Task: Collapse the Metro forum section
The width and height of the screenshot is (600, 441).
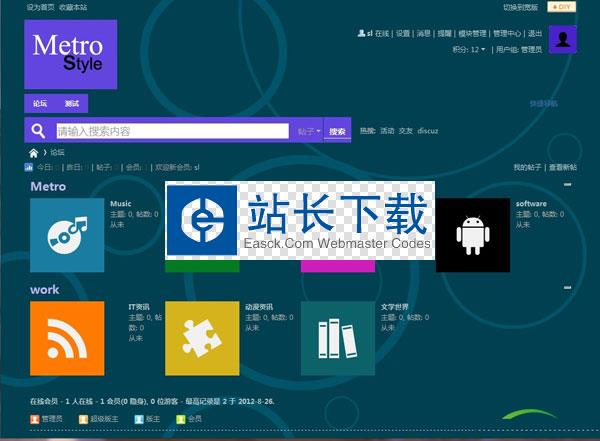Action: pyautogui.click(x=568, y=185)
